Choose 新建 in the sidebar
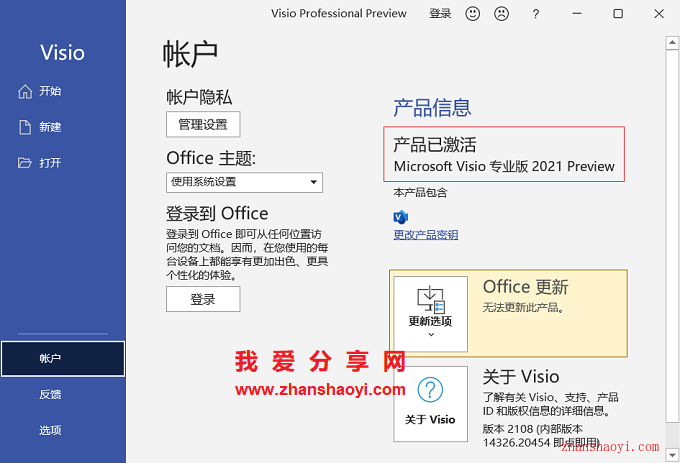Screen dimensions: 680x463 tap(50, 127)
